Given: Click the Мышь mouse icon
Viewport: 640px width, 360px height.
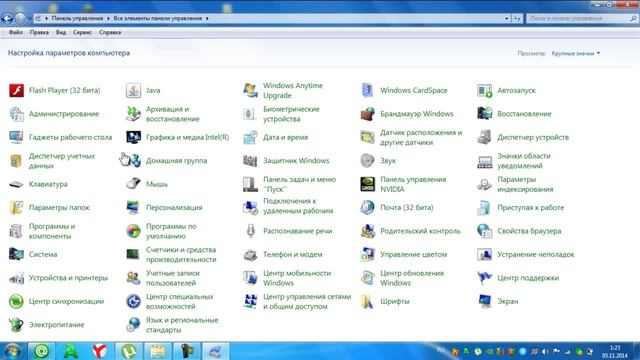Looking at the screenshot, I should tap(133, 184).
